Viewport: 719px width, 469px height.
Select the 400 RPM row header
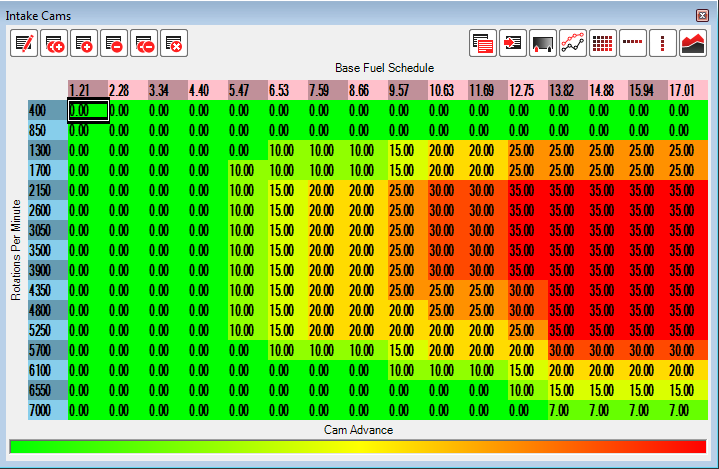point(48,110)
